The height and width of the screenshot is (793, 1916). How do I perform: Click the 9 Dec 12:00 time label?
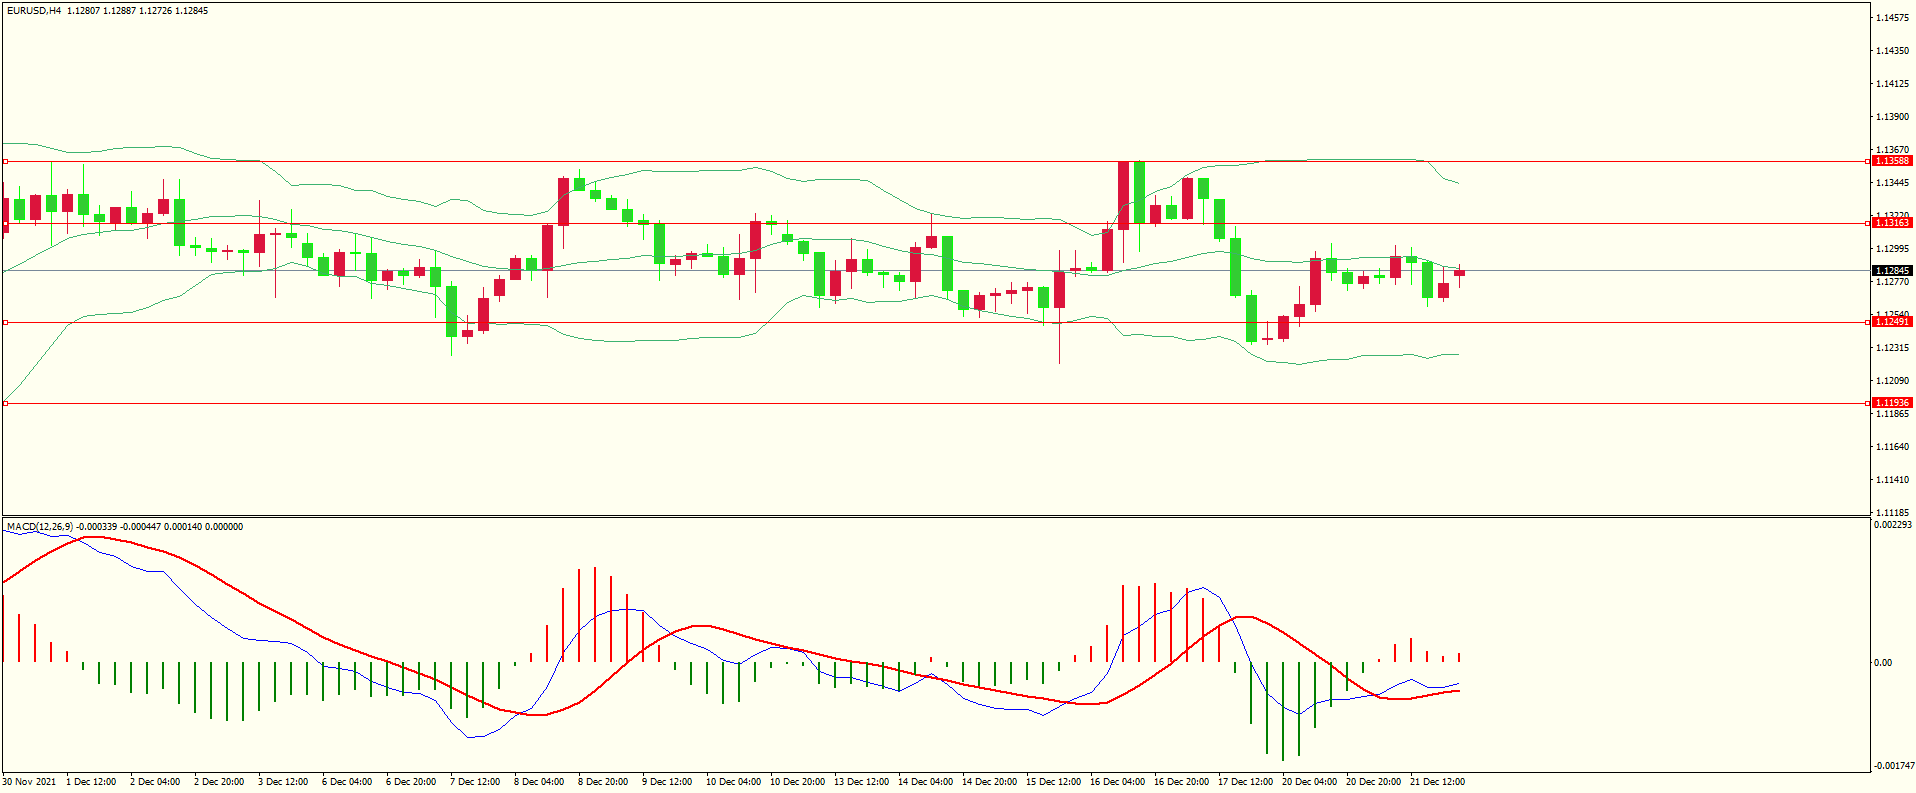(x=667, y=782)
